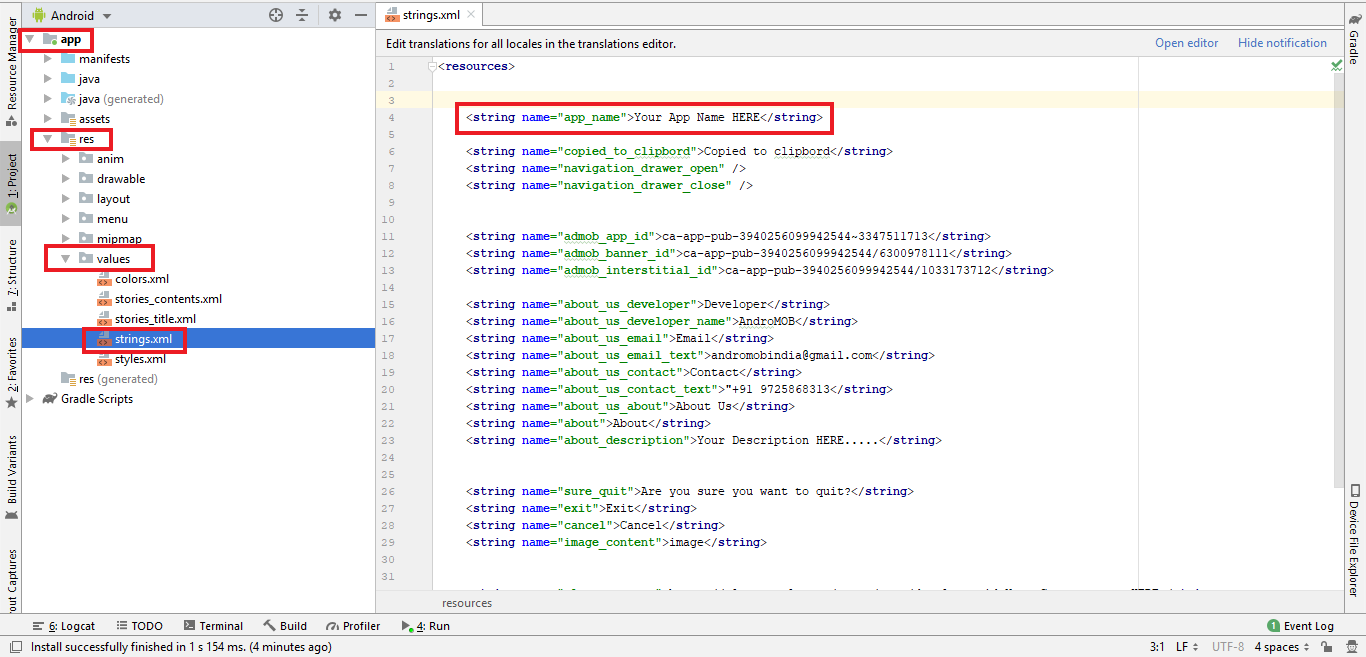Viewport: 1366px width, 657px height.
Task: Click the collapse all icon in Project panel
Action: point(303,15)
